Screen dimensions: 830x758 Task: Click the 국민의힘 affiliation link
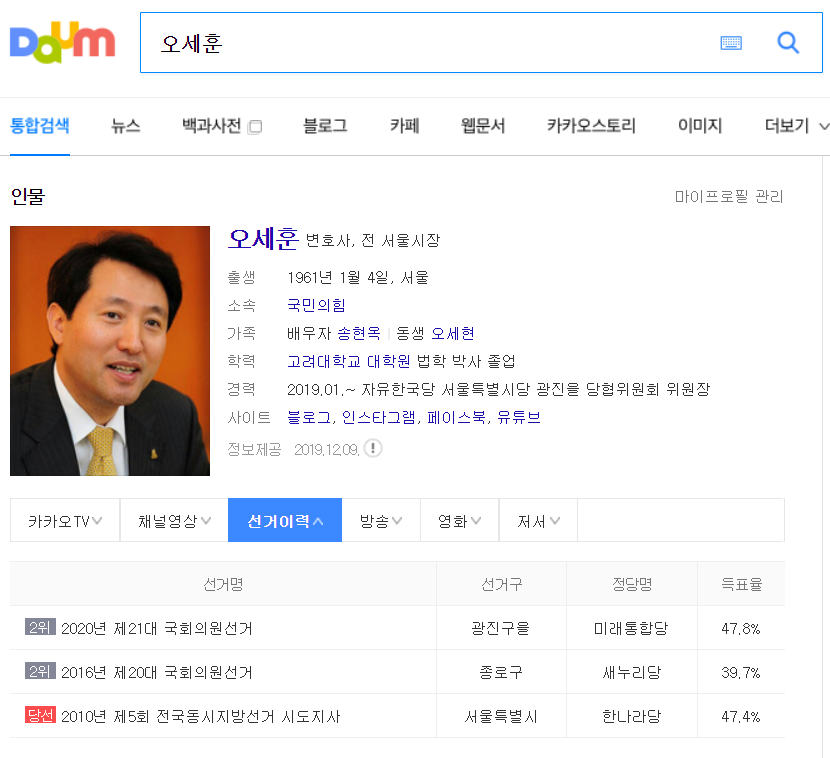tap(317, 305)
